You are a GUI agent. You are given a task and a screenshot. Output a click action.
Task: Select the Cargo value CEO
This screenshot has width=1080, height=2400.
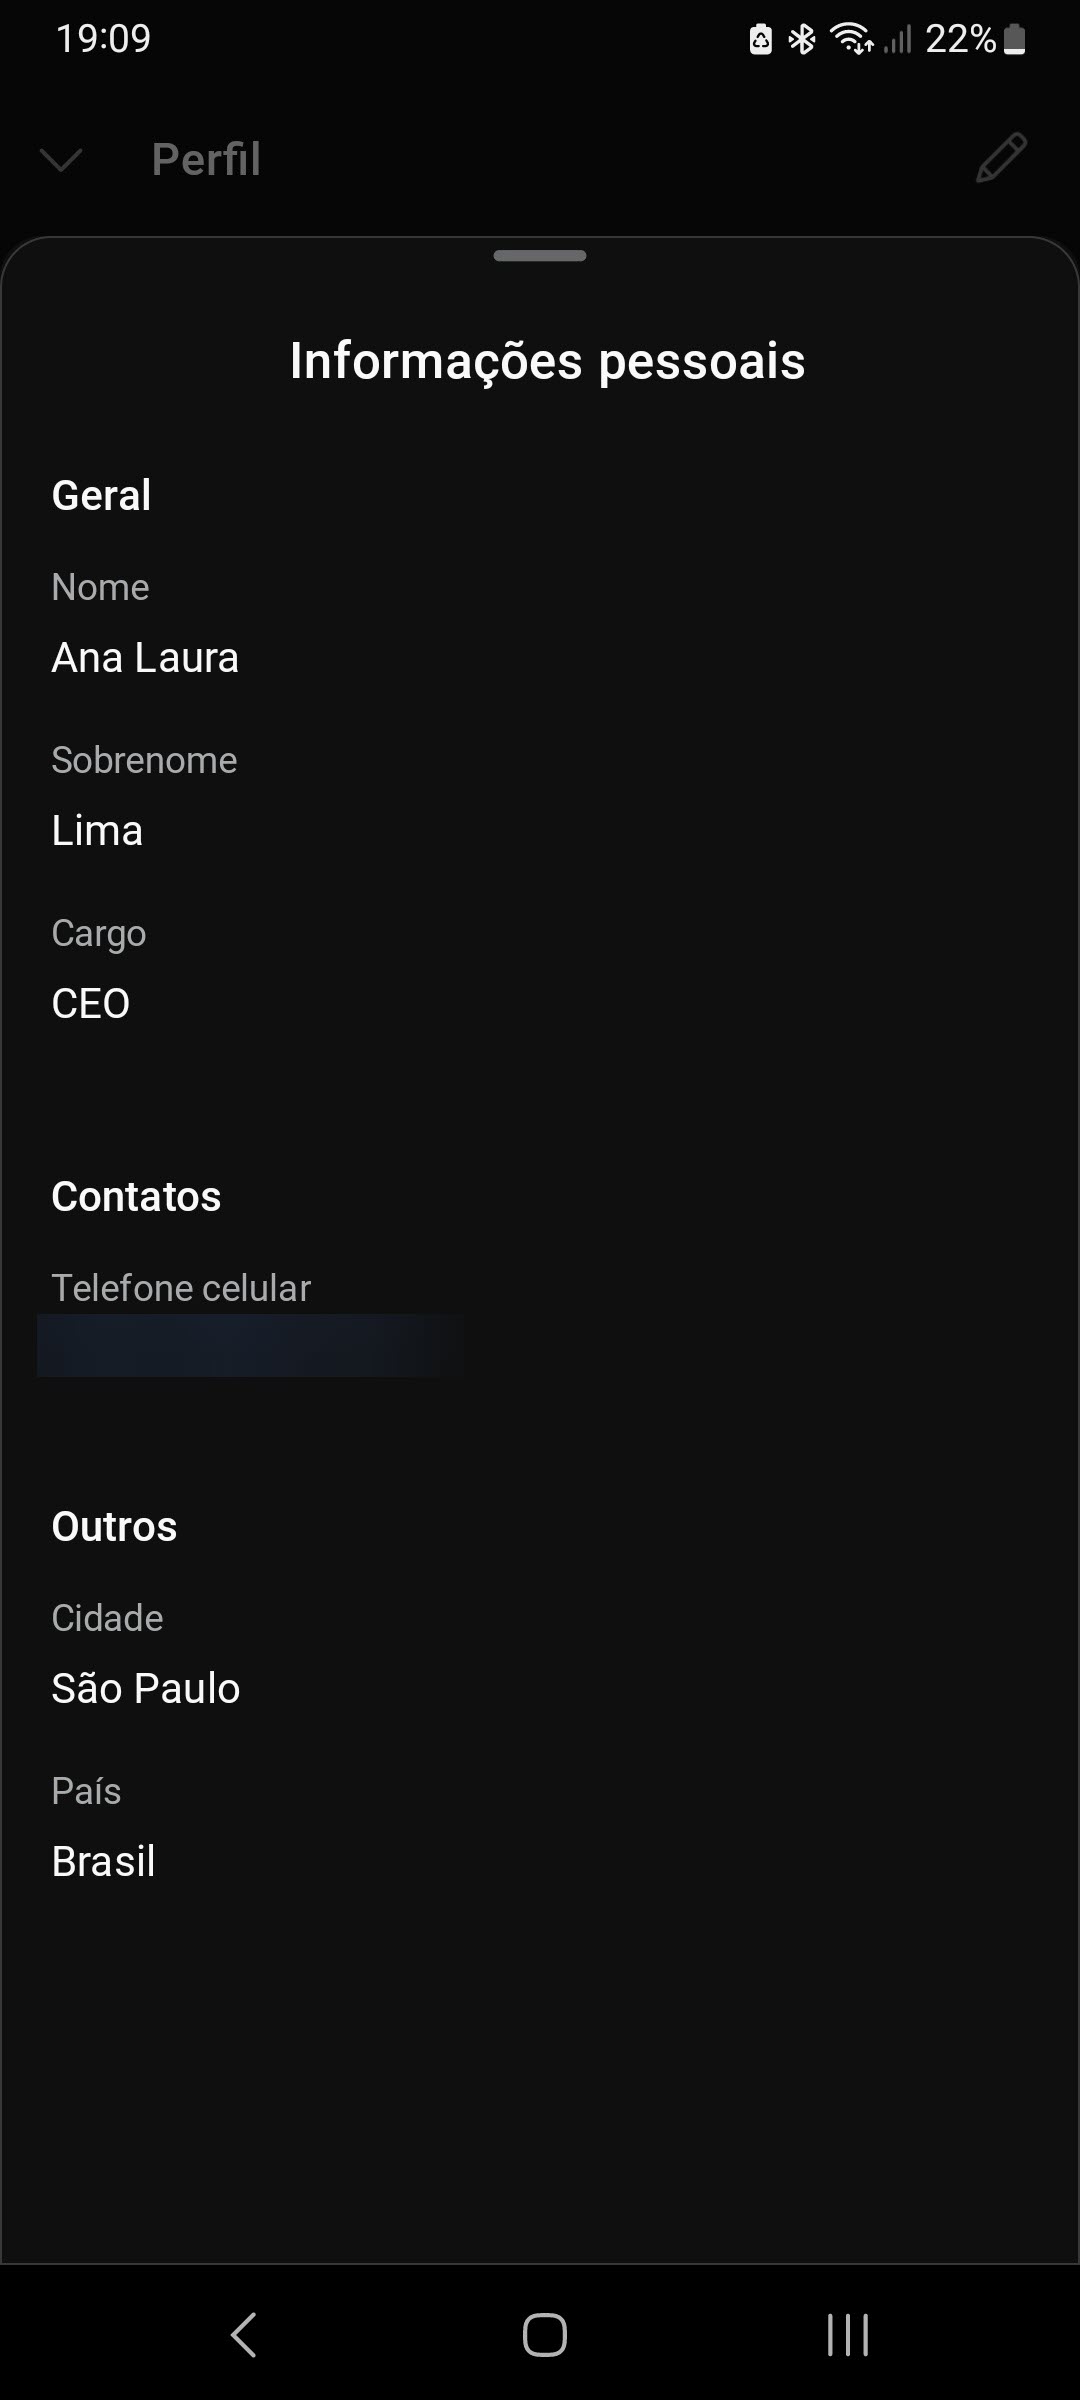tap(91, 1004)
